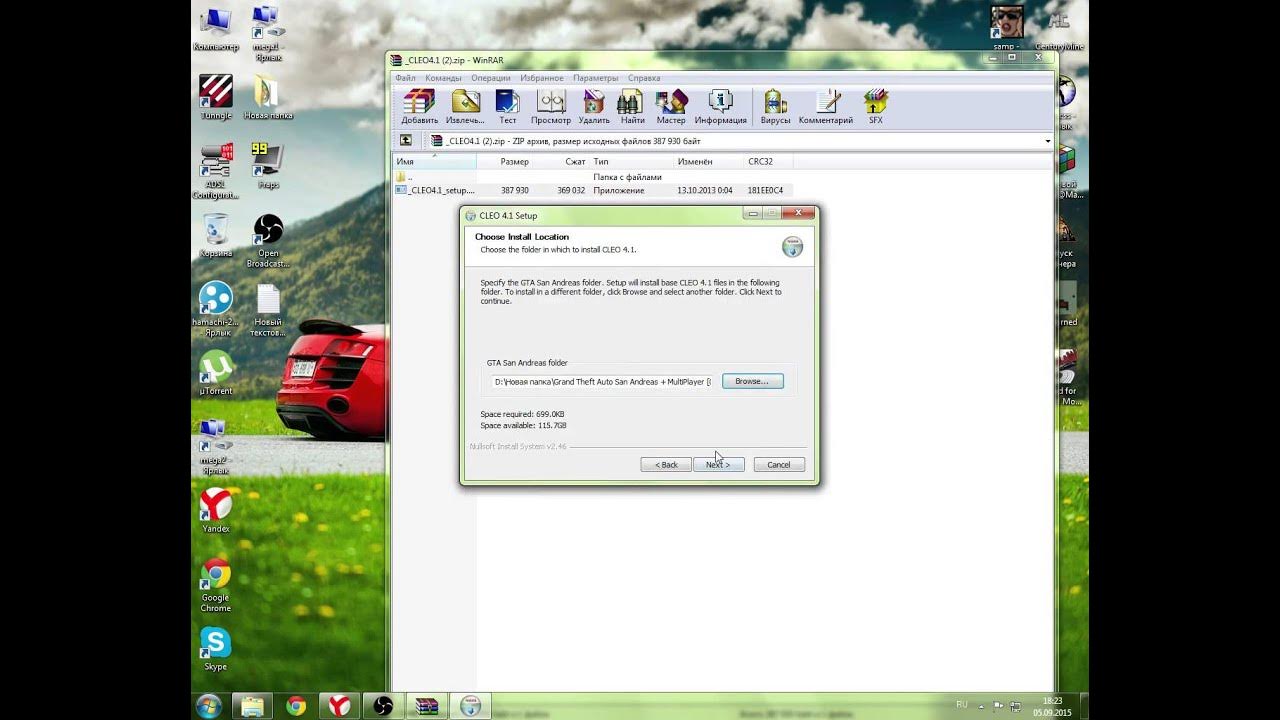
Task: Select the Skype desktop icon
Action: (x=216, y=649)
